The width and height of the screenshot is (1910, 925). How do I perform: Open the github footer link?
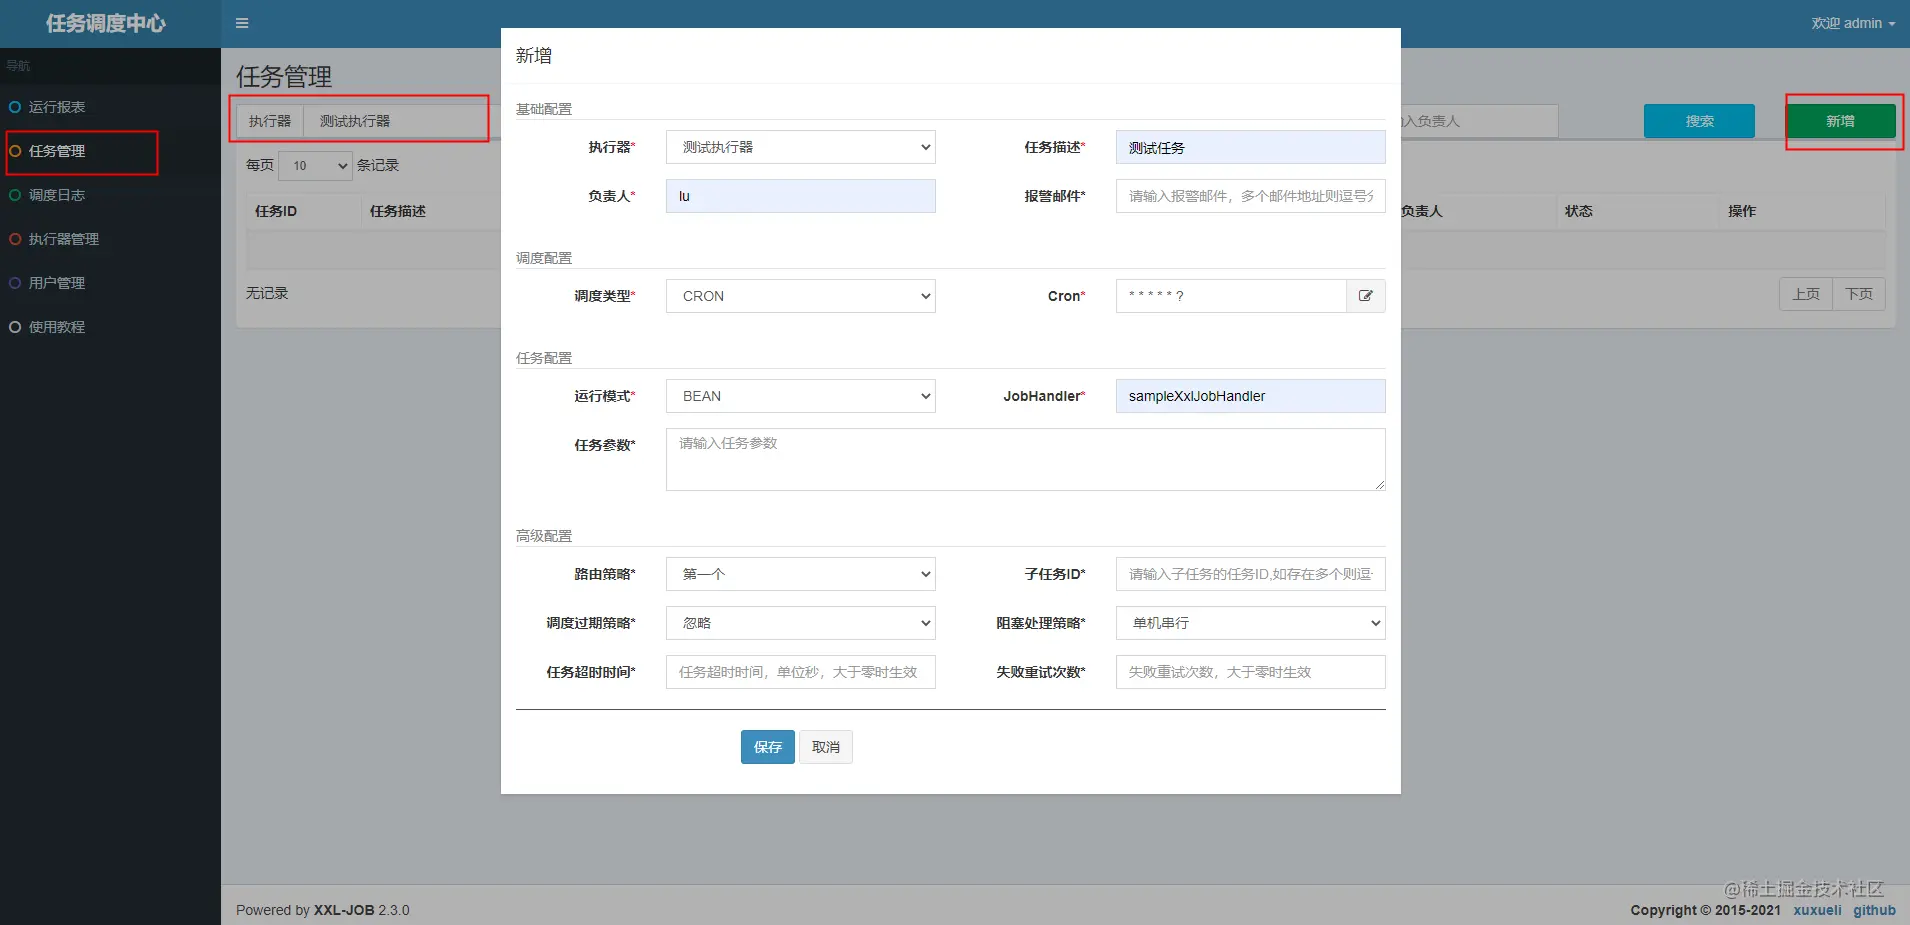1874,910
